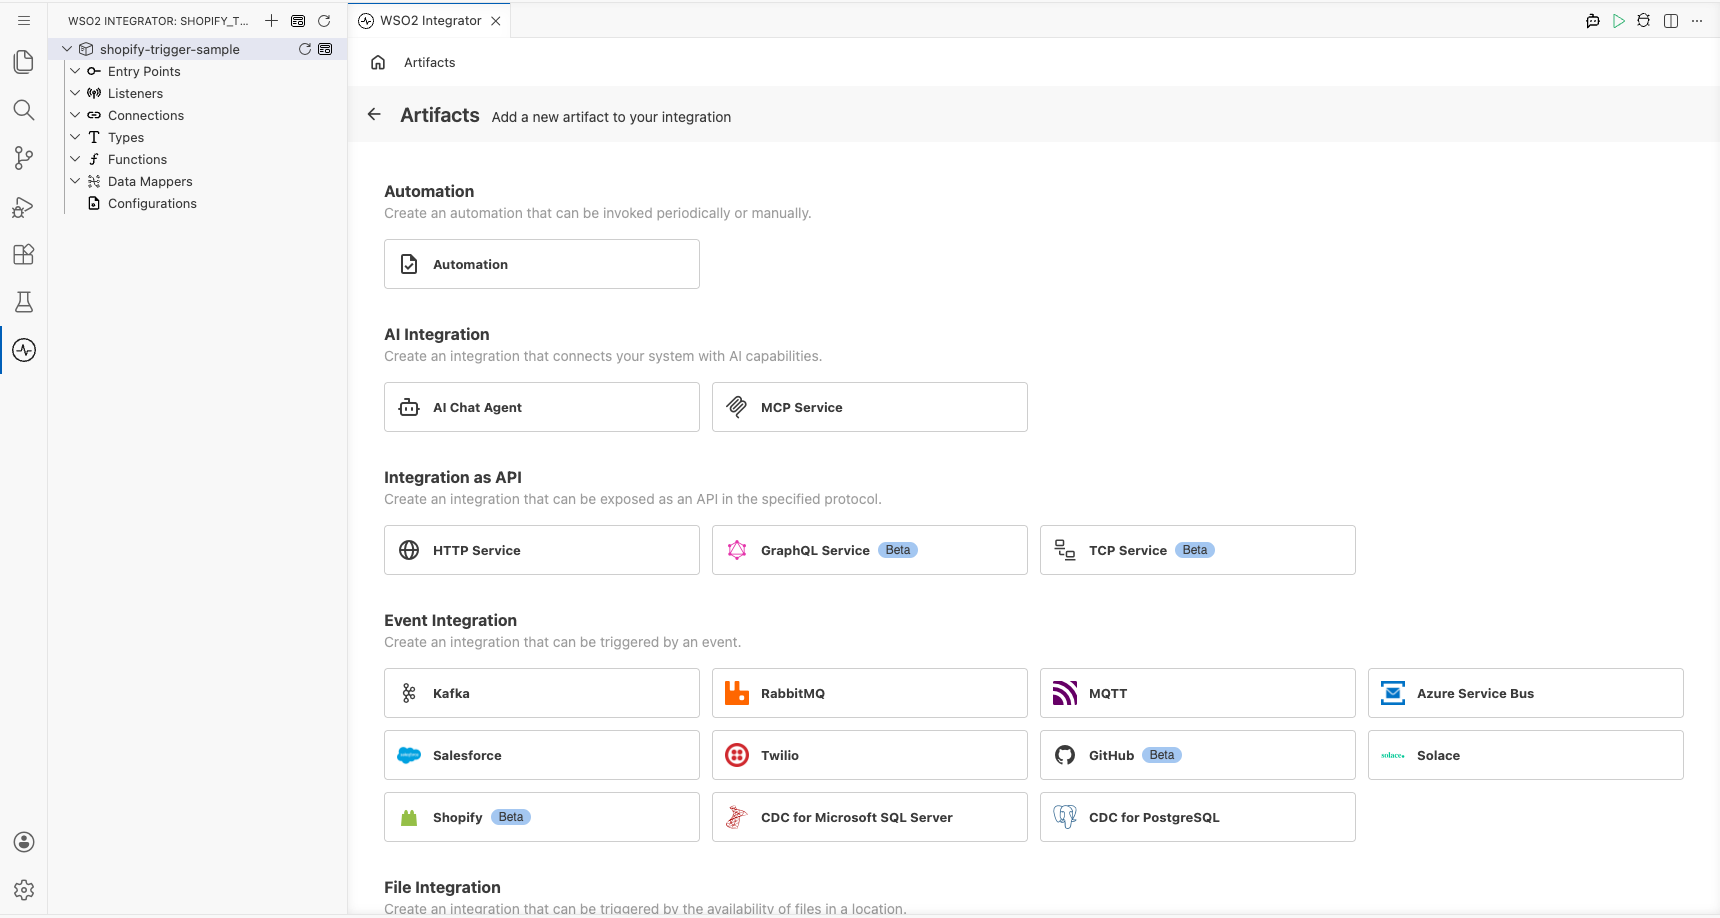This screenshot has width=1720, height=918.
Task: Open the WSO2 Integrator activity bar view
Action: [x=24, y=350]
